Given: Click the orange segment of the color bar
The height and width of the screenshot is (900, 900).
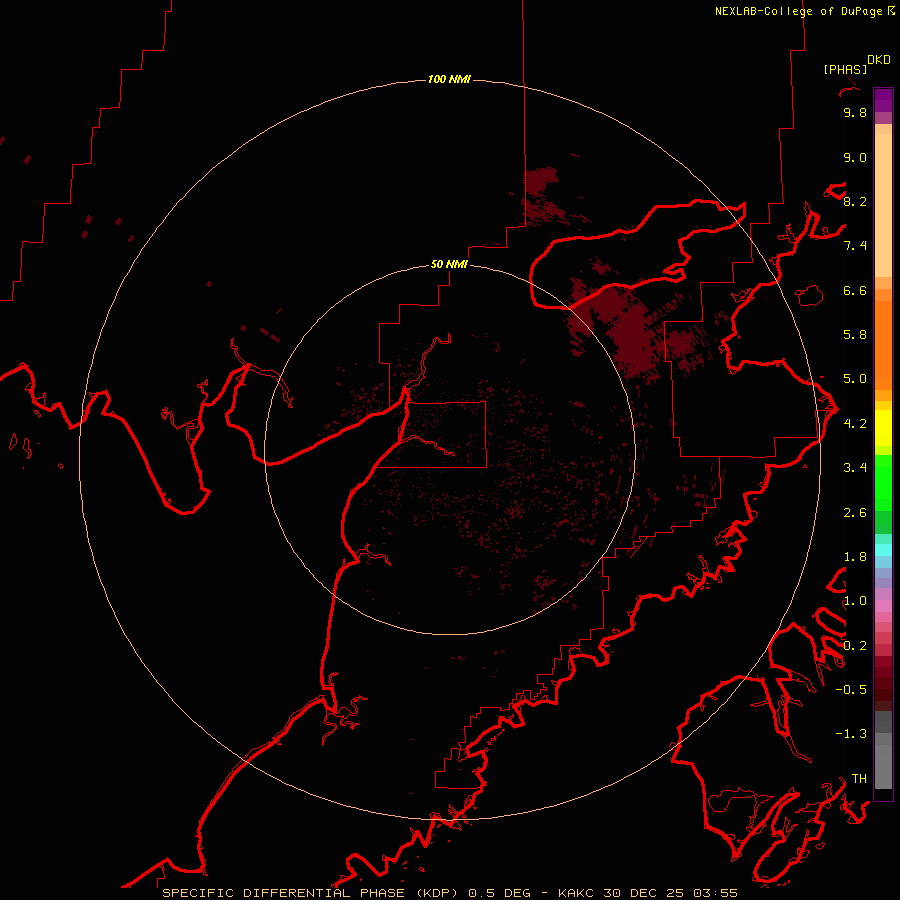Looking at the screenshot, I should click(x=883, y=346).
